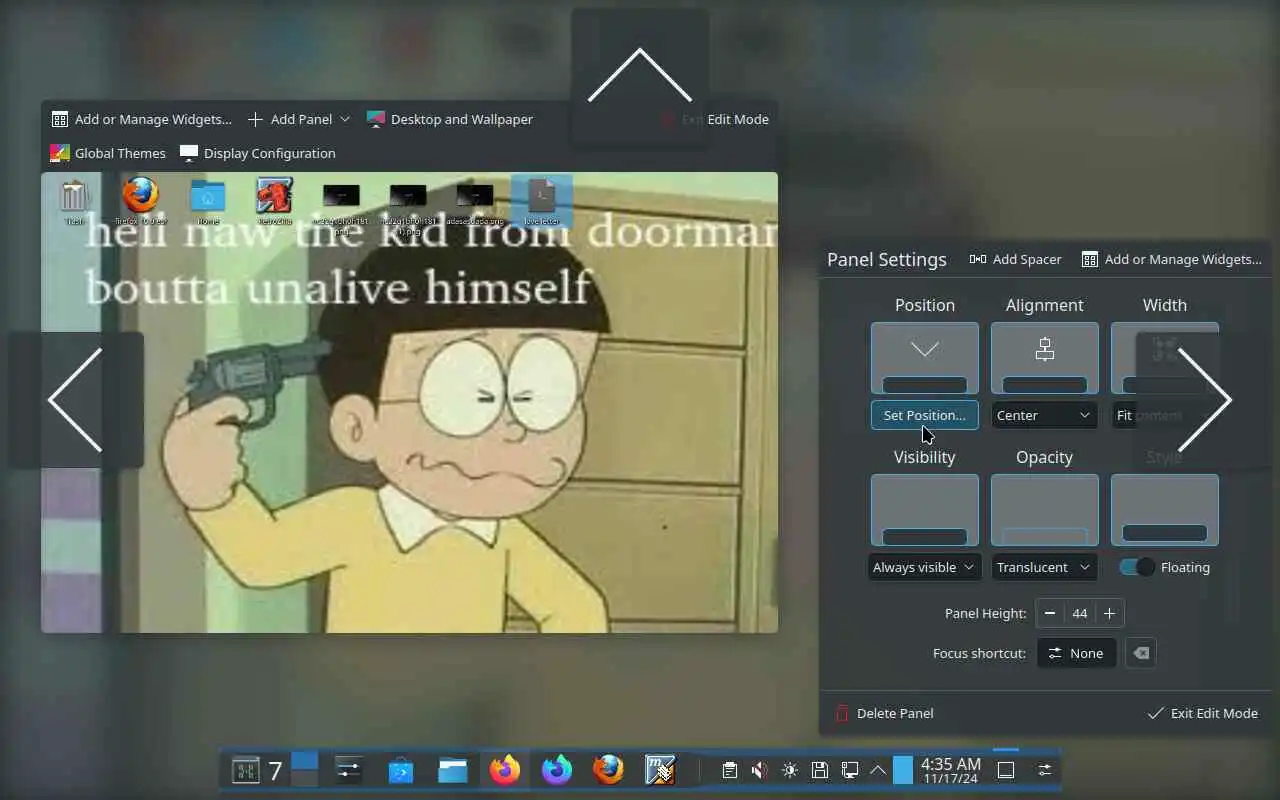The height and width of the screenshot is (800, 1280).
Task: Click the Show Desktop panel icon
Action: [1006, 770]
